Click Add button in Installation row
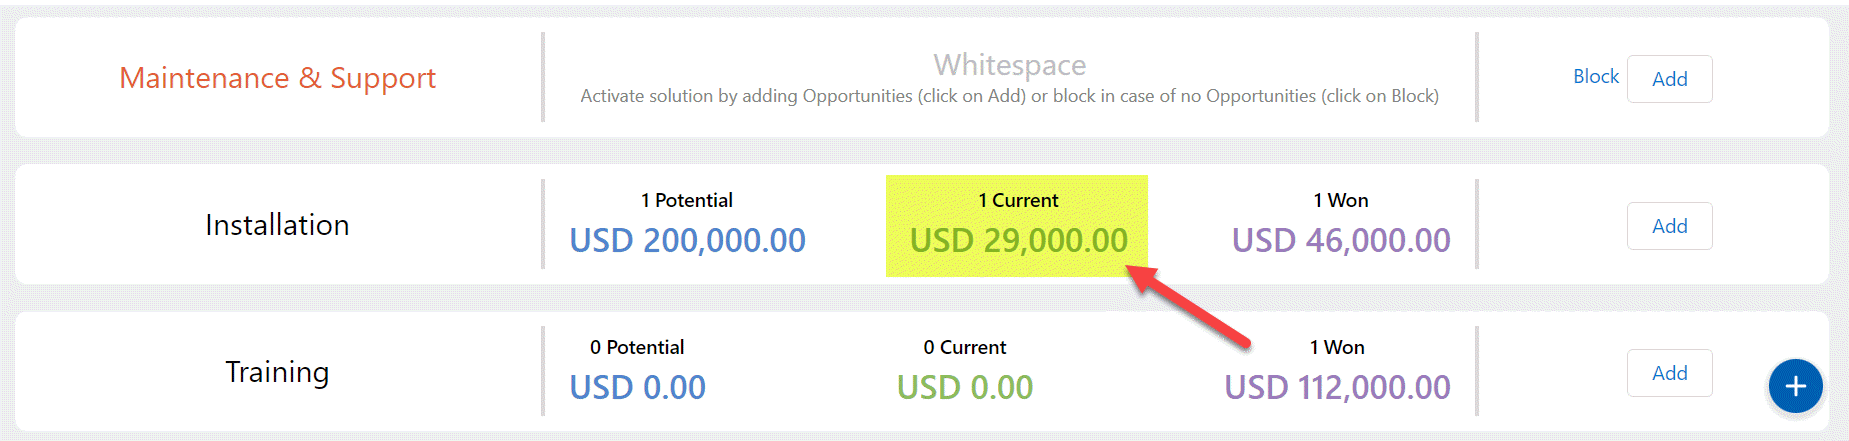 point(1669,226)
